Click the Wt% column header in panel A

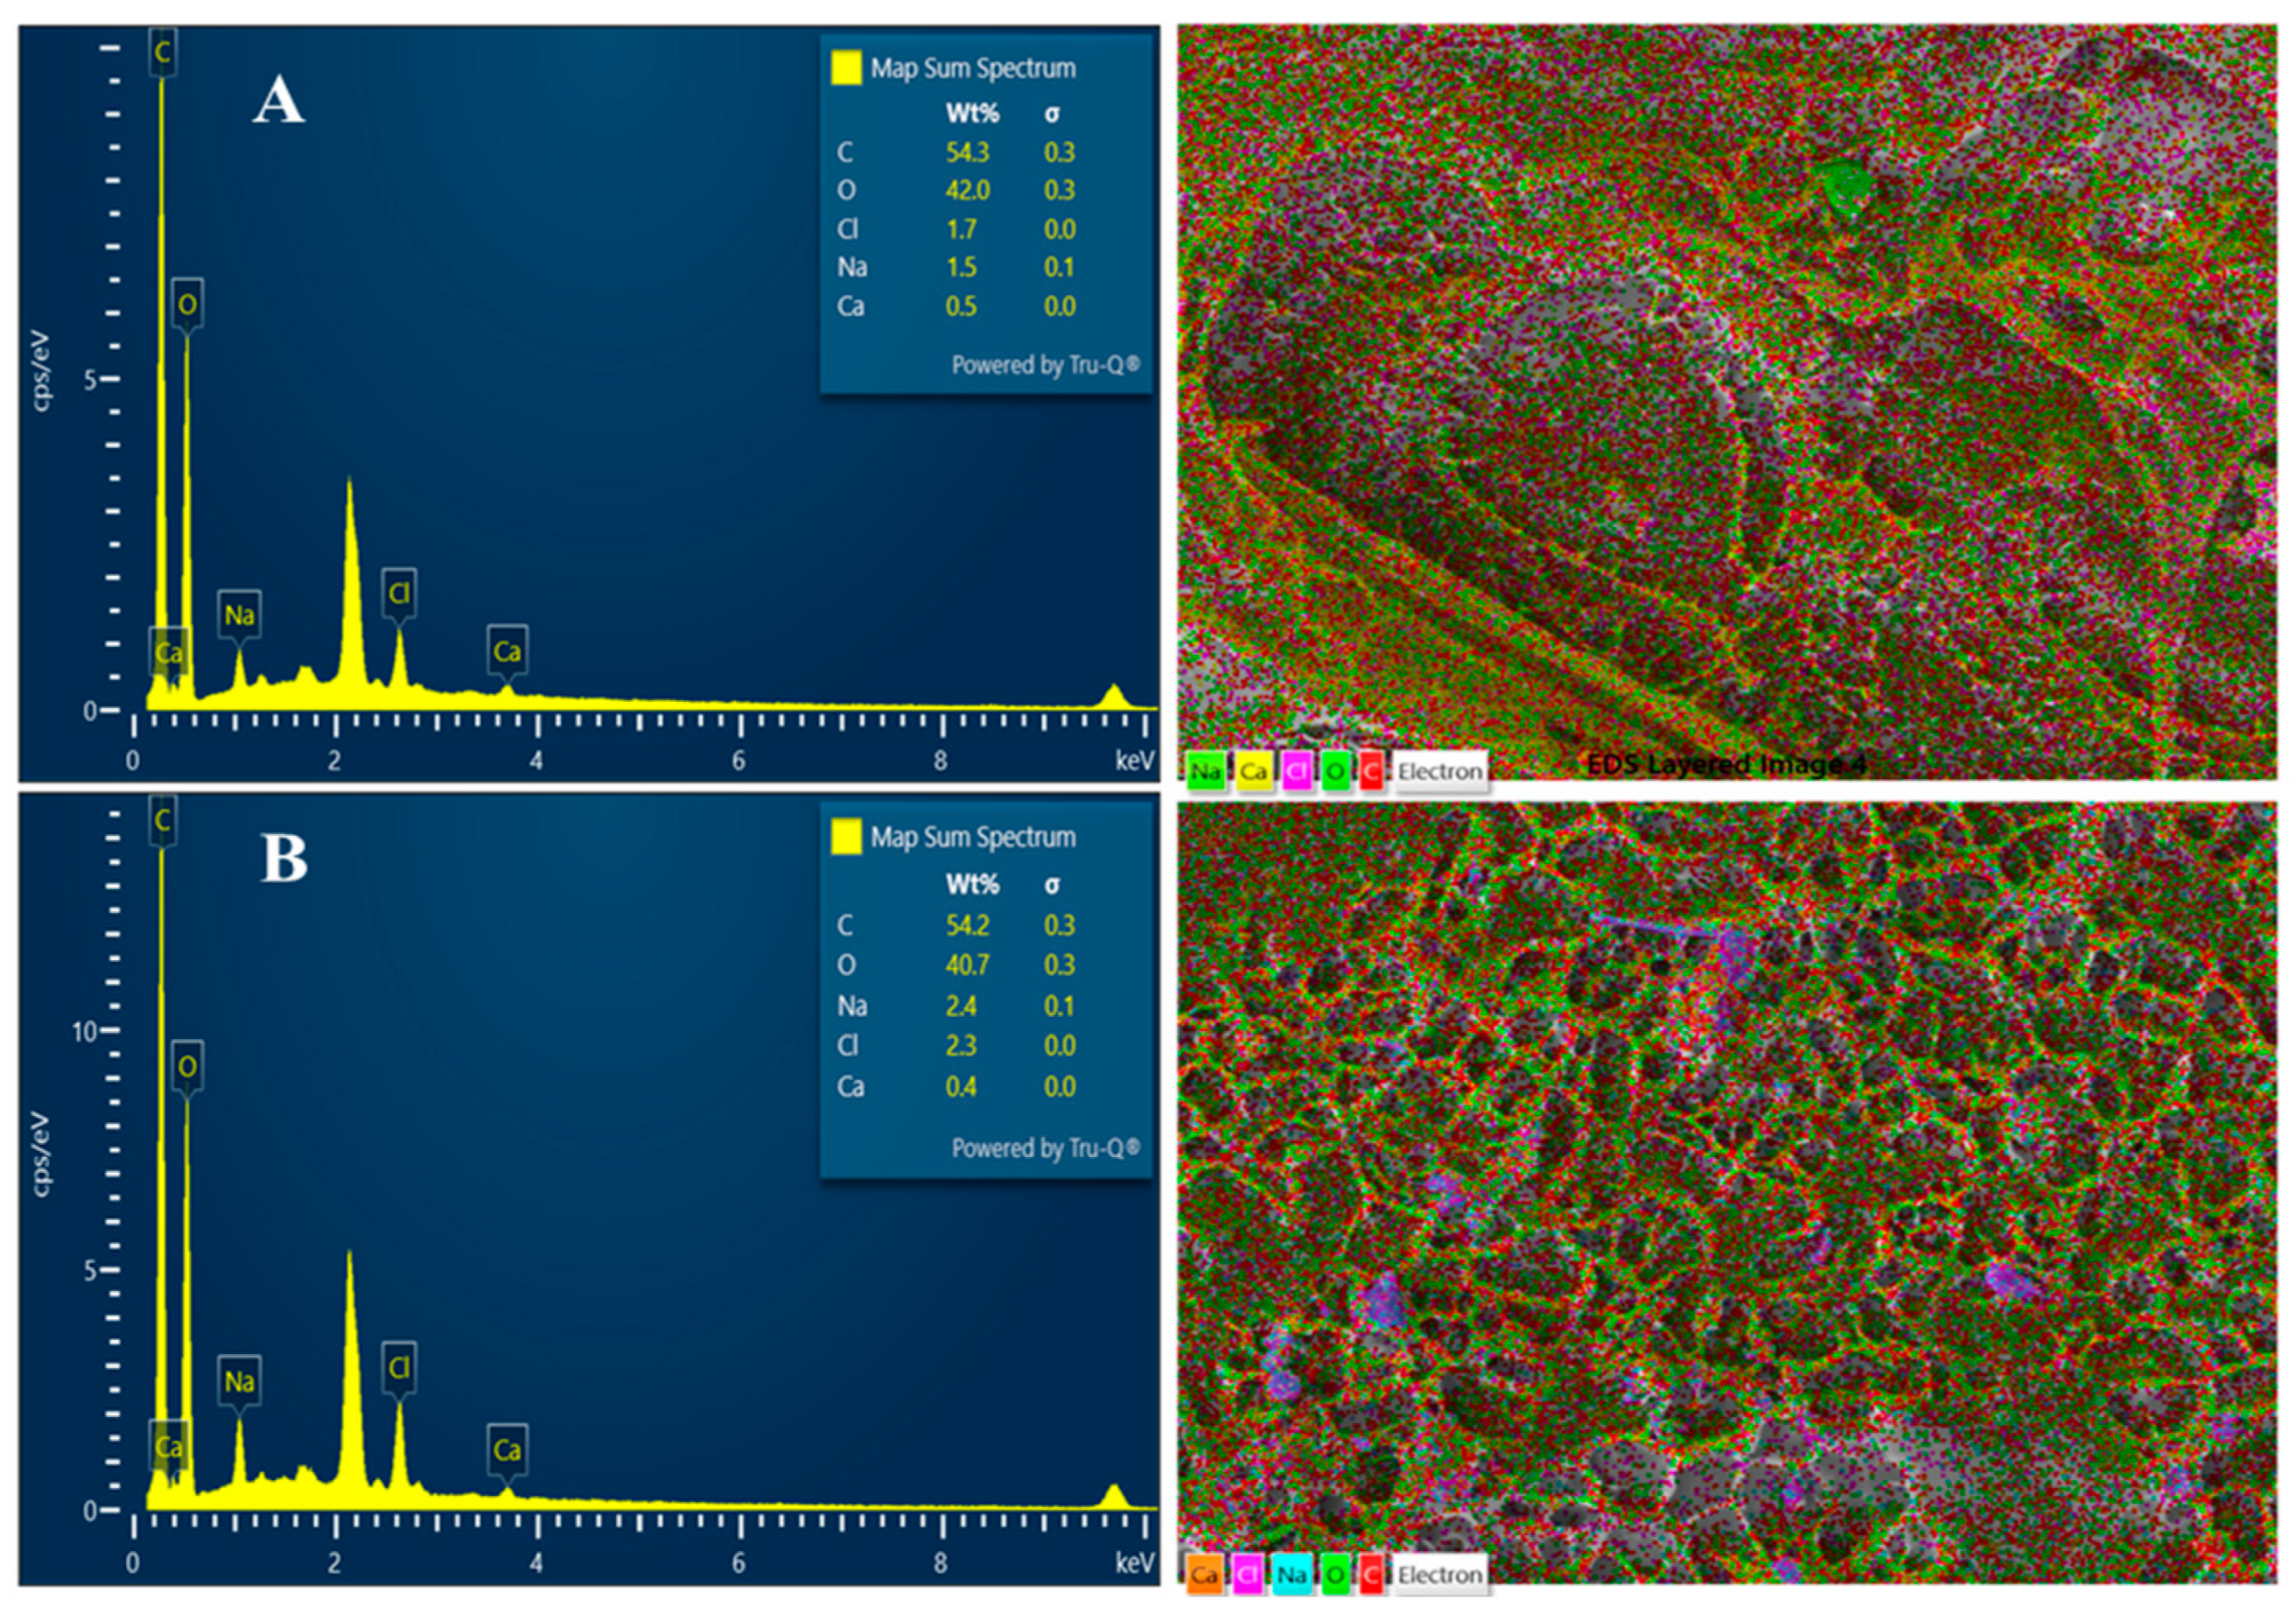[972, 113]
